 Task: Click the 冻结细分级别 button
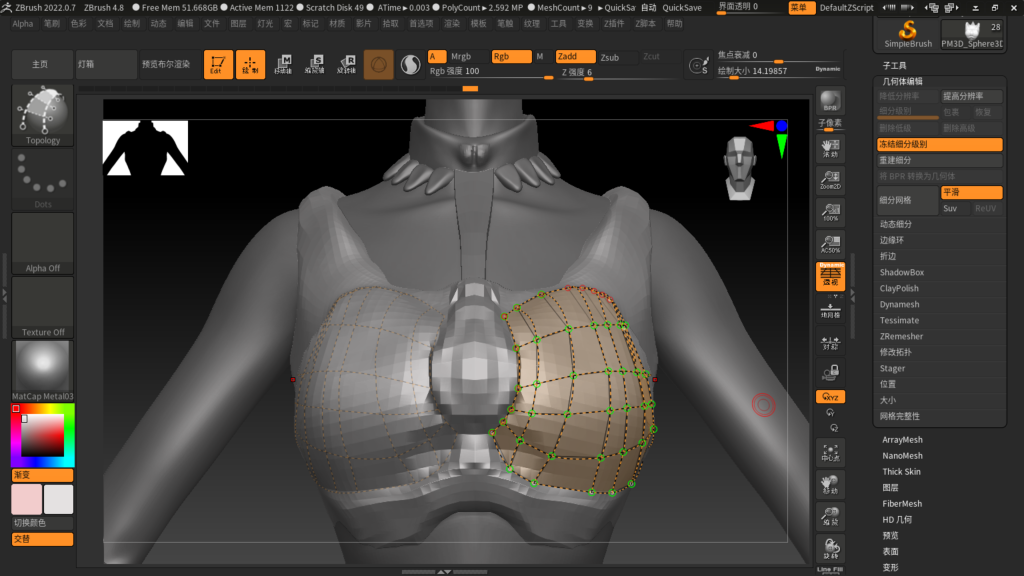point(939,144)
